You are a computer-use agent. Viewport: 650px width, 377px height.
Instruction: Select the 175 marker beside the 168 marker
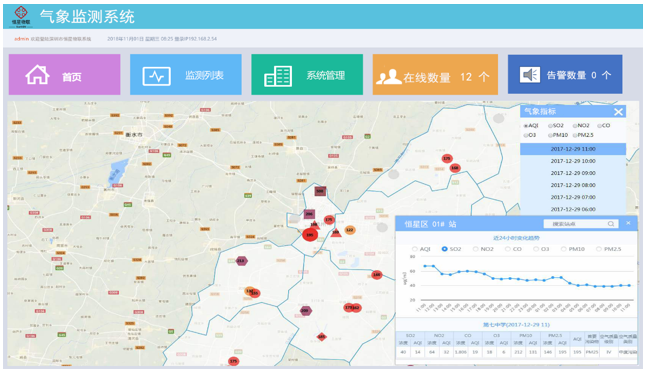click(446, 158)
